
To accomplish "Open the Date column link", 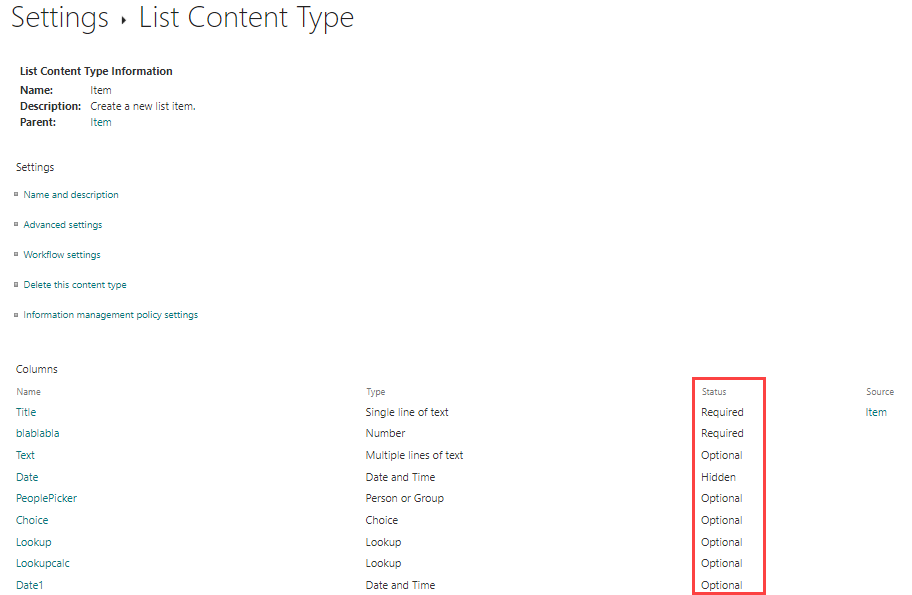I will tap(27, 478).
